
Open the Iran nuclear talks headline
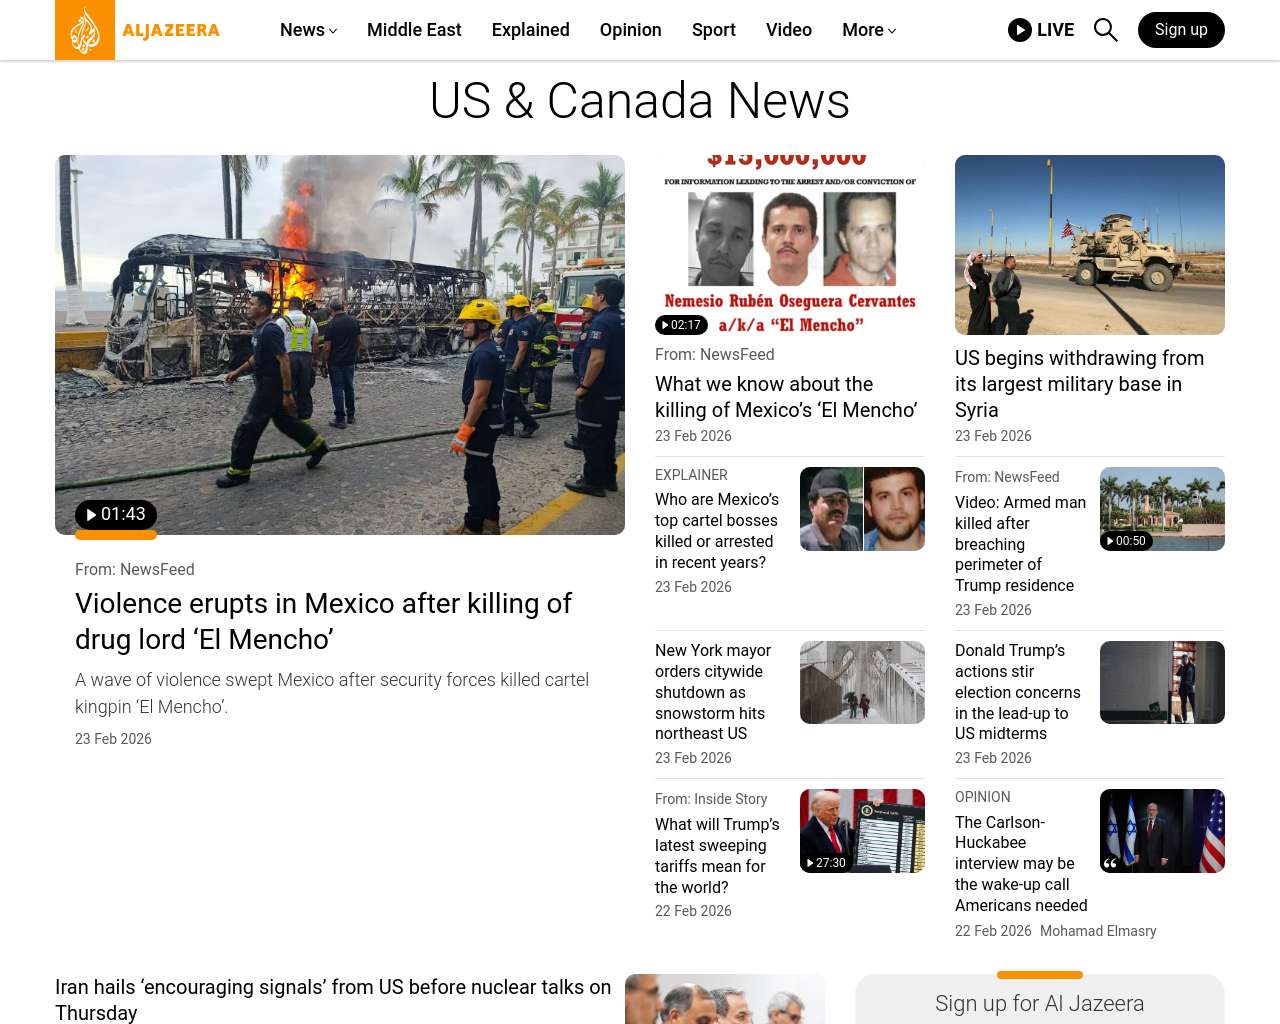[x=333, y=999]
